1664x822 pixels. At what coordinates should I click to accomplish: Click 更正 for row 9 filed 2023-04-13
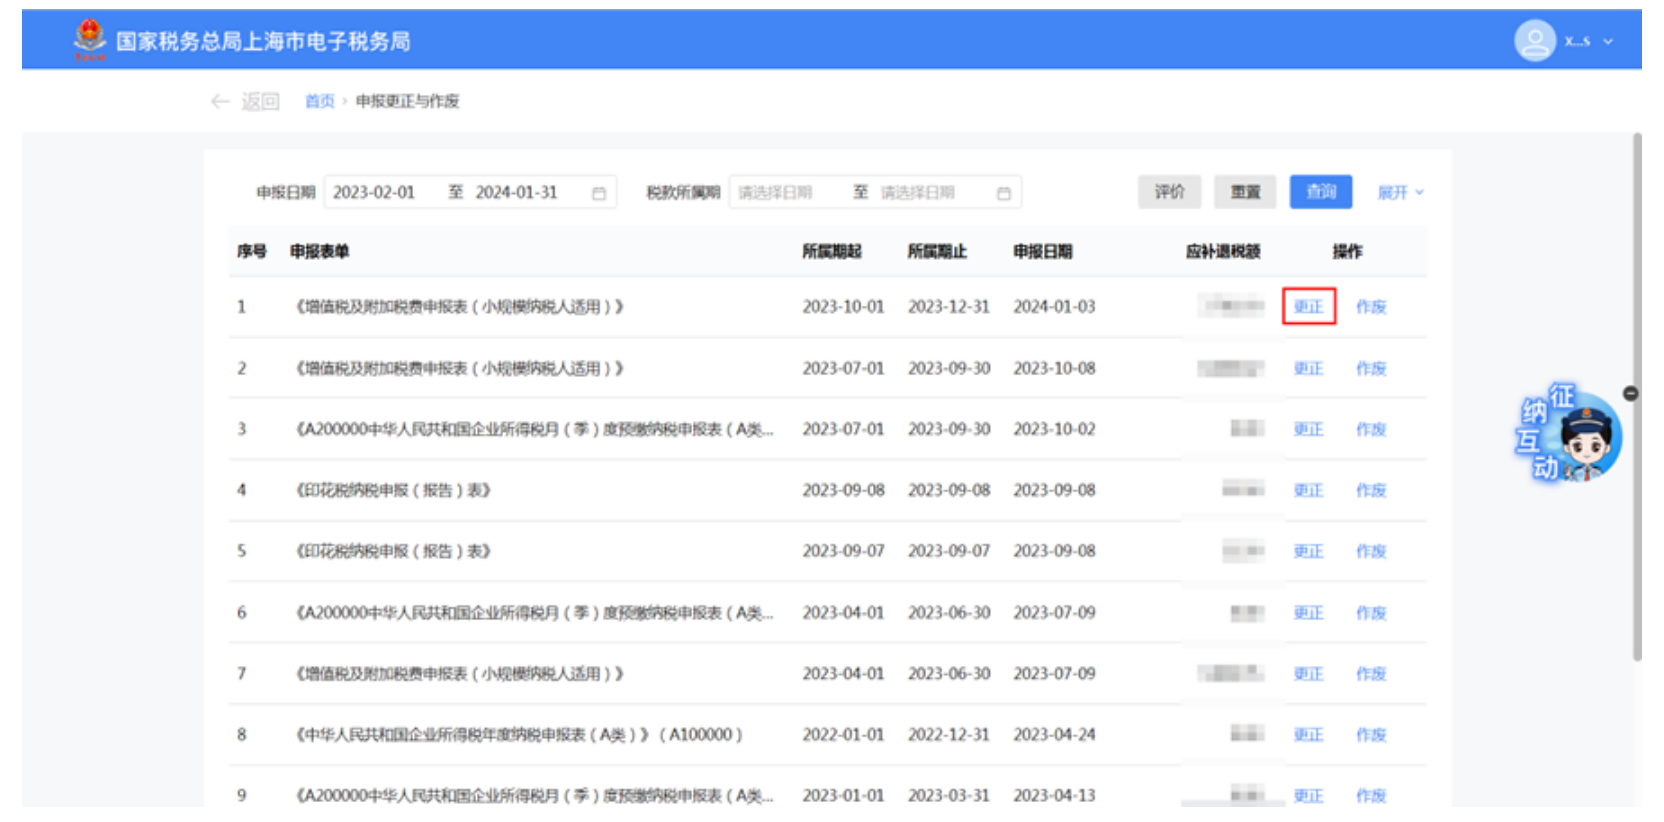coord(1308,796)
